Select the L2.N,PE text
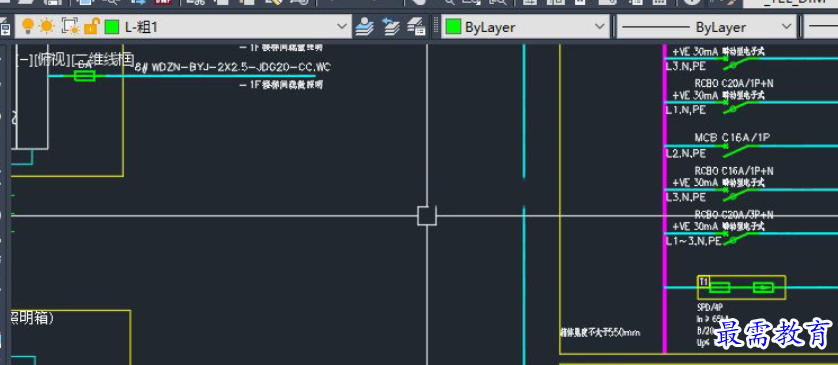This screenshot has width=838, height=365. coord(686,154)
